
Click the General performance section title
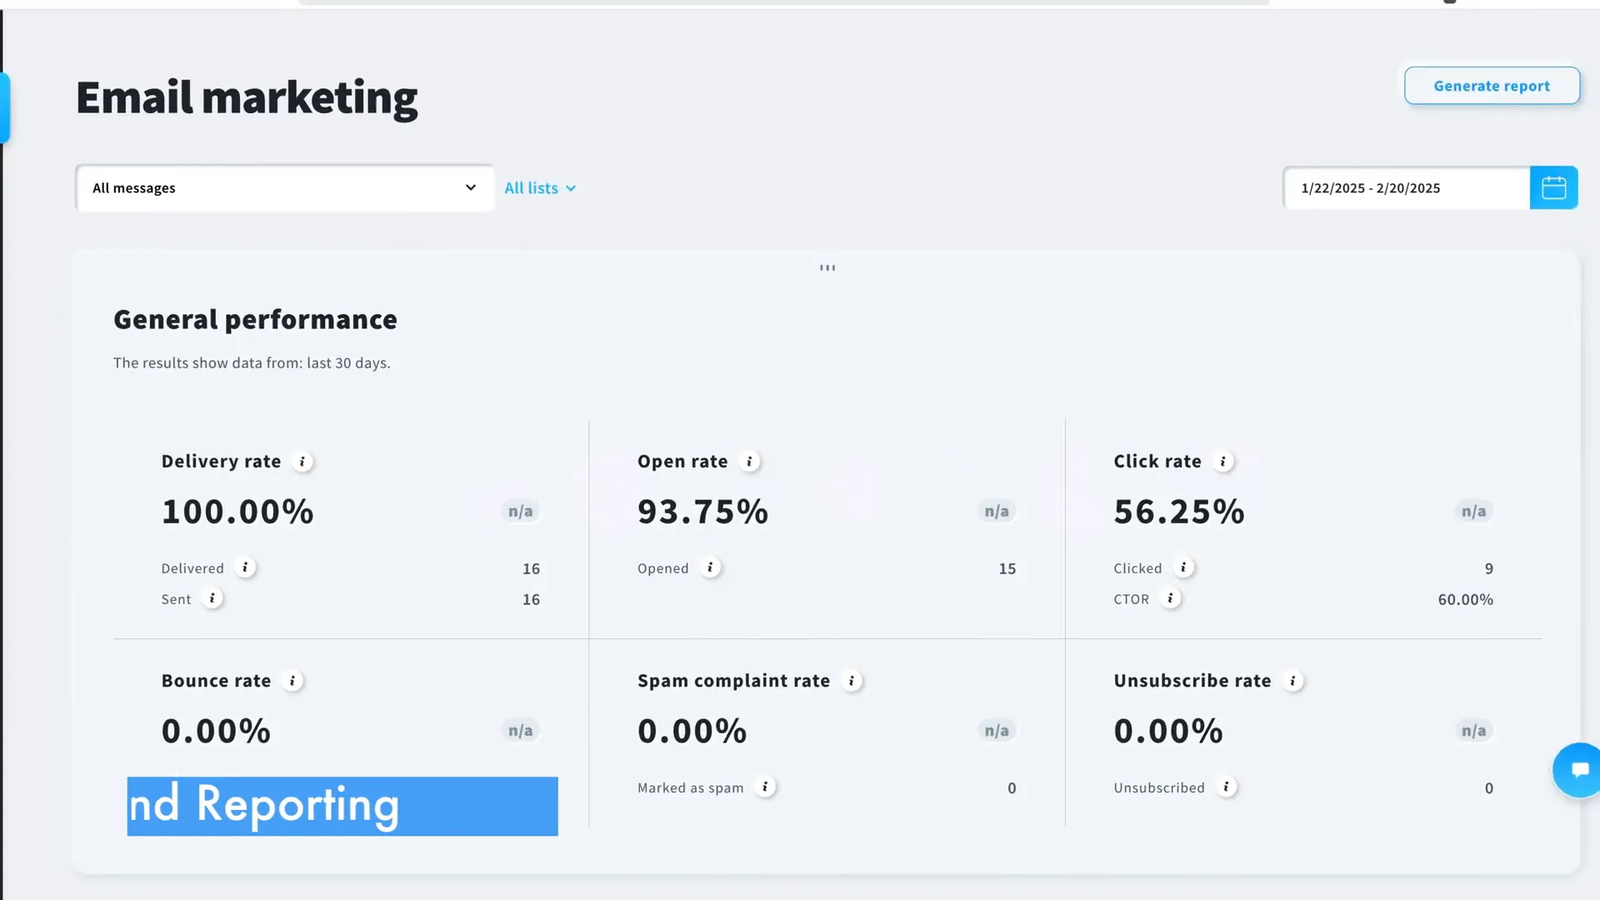(255, 319)
